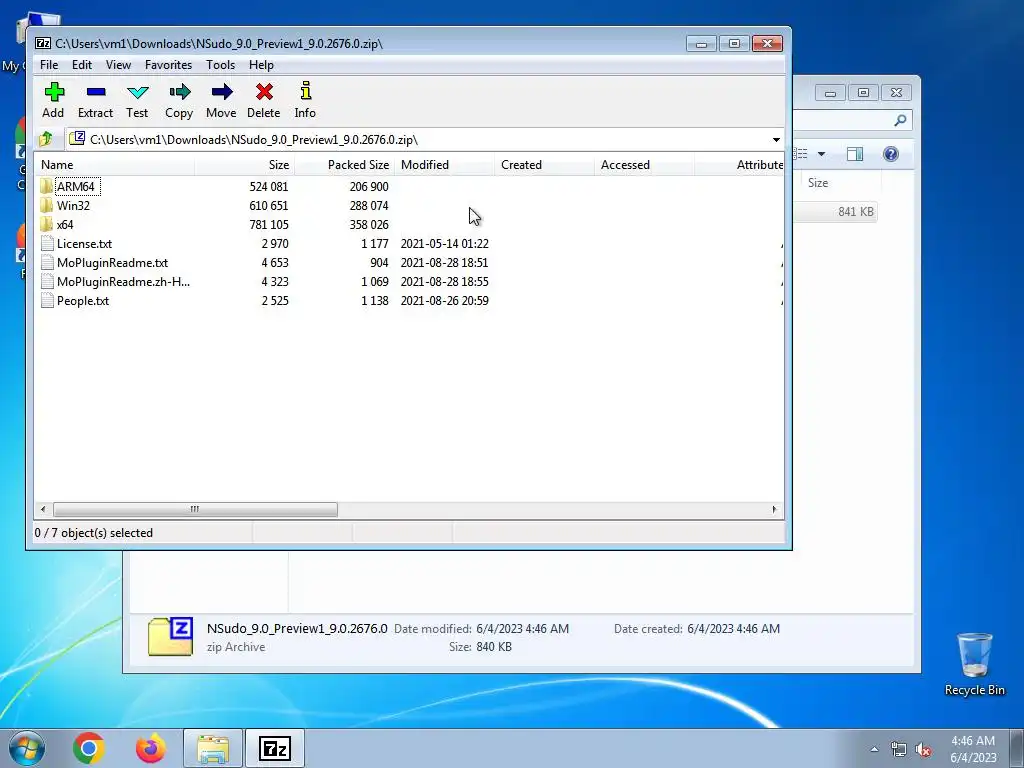This screenshot has height=768, width=1024.
Task: Click Show desktop button
Action: pos(1017,749)
